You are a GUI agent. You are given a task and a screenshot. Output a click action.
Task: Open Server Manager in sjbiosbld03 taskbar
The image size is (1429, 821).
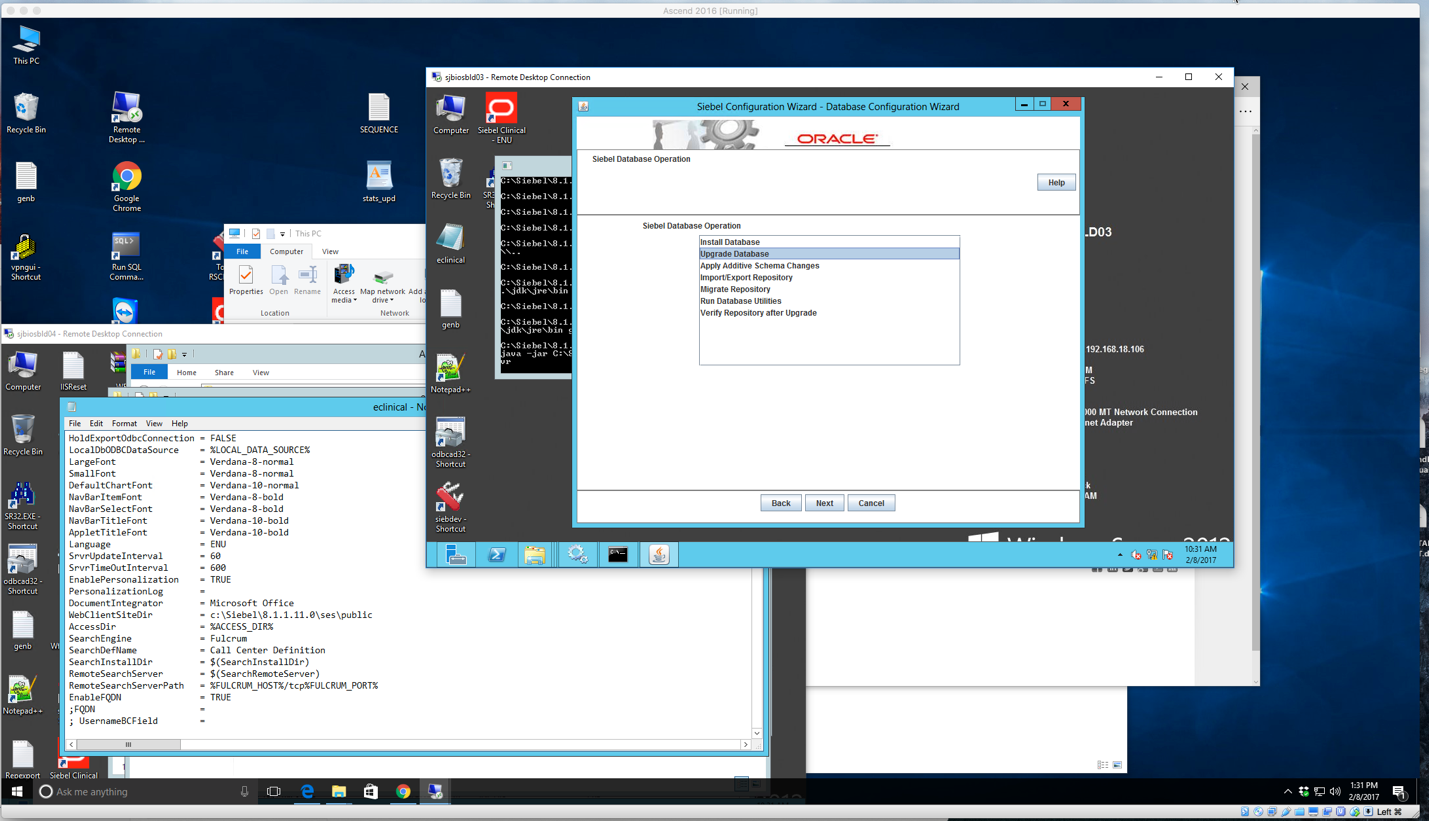coord(456,555)
